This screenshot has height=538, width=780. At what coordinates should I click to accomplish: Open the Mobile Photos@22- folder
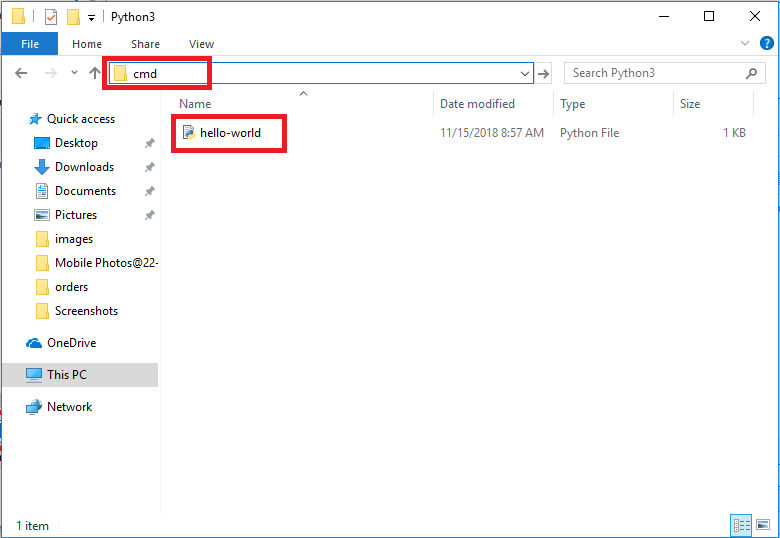click(106, 263)
